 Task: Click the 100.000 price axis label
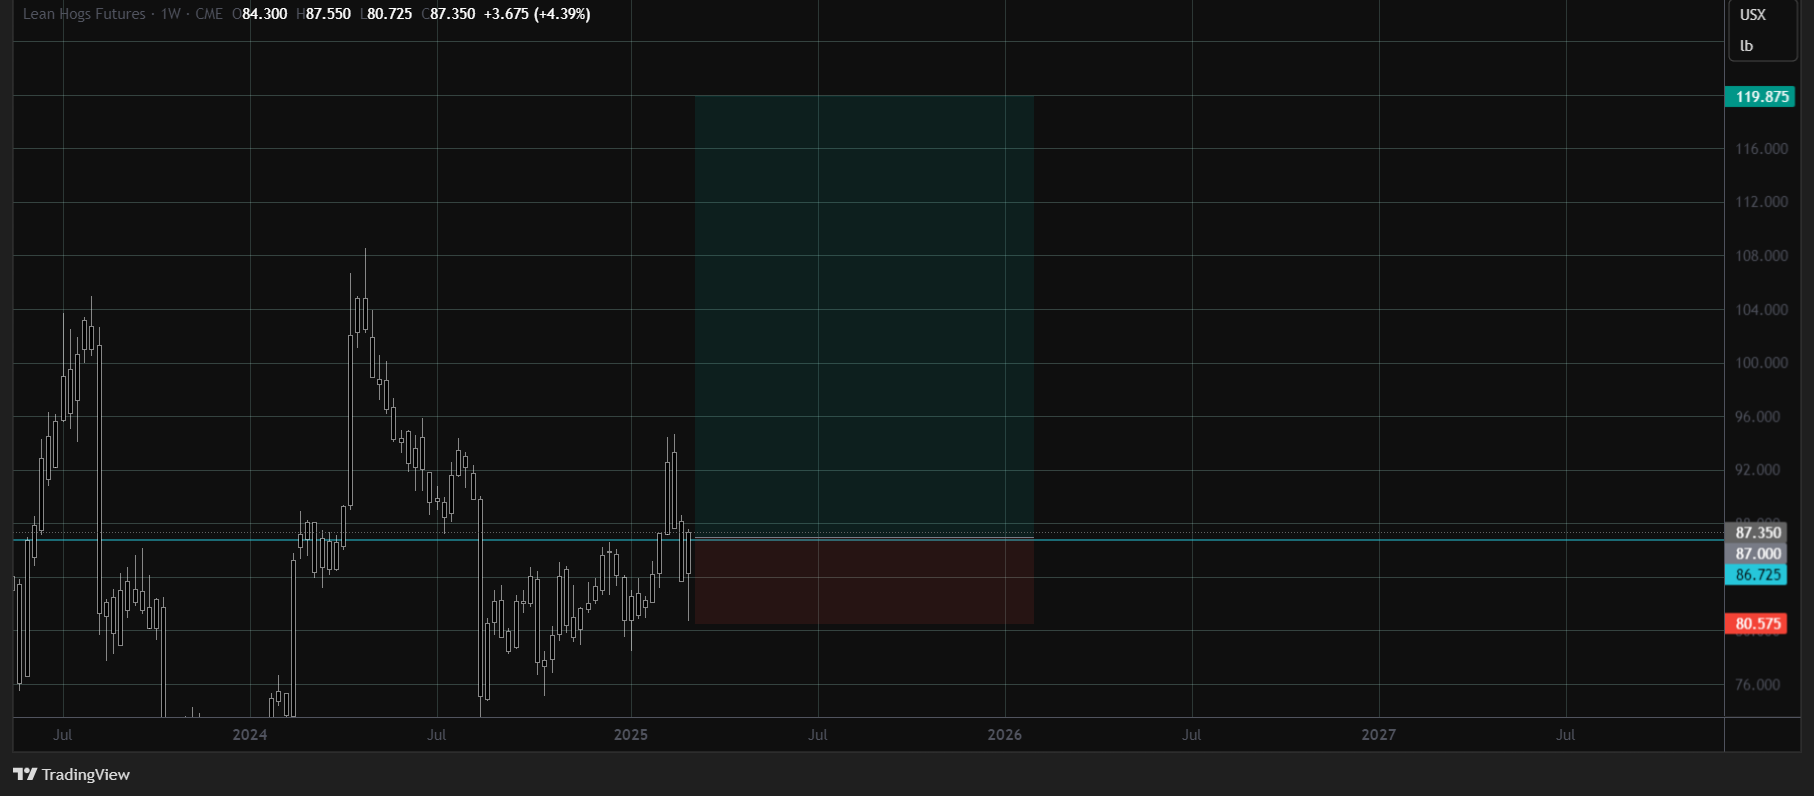1761,363
